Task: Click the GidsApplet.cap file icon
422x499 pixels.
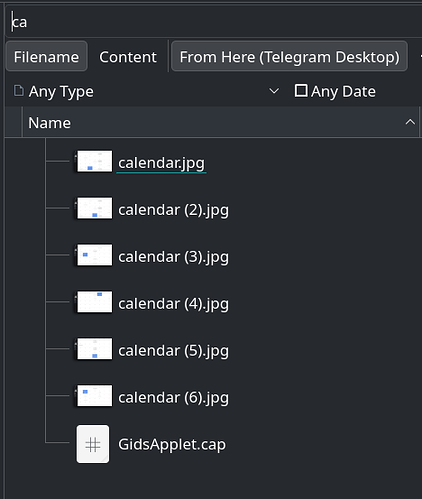Action: [93, 444]
